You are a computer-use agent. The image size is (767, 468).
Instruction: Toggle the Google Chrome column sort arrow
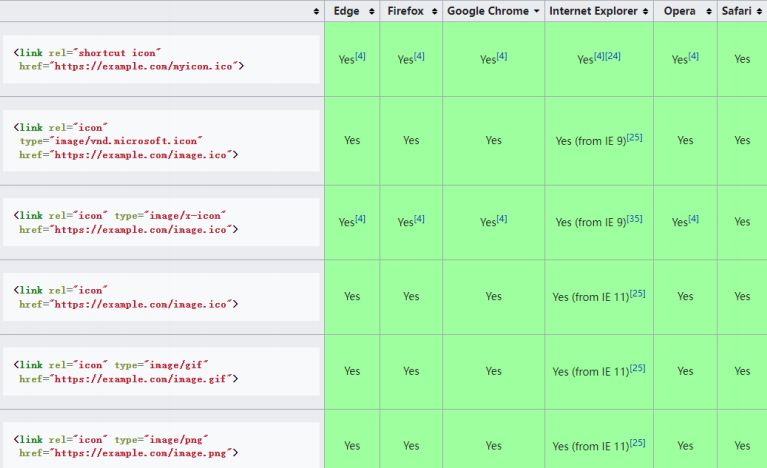537,11
